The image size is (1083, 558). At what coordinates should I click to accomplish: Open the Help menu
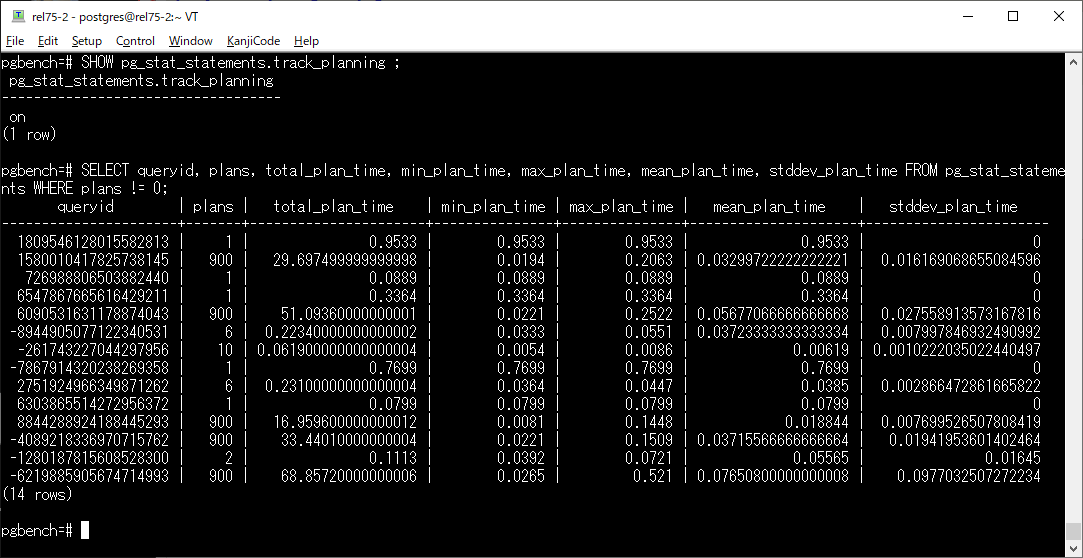point(307,41)
